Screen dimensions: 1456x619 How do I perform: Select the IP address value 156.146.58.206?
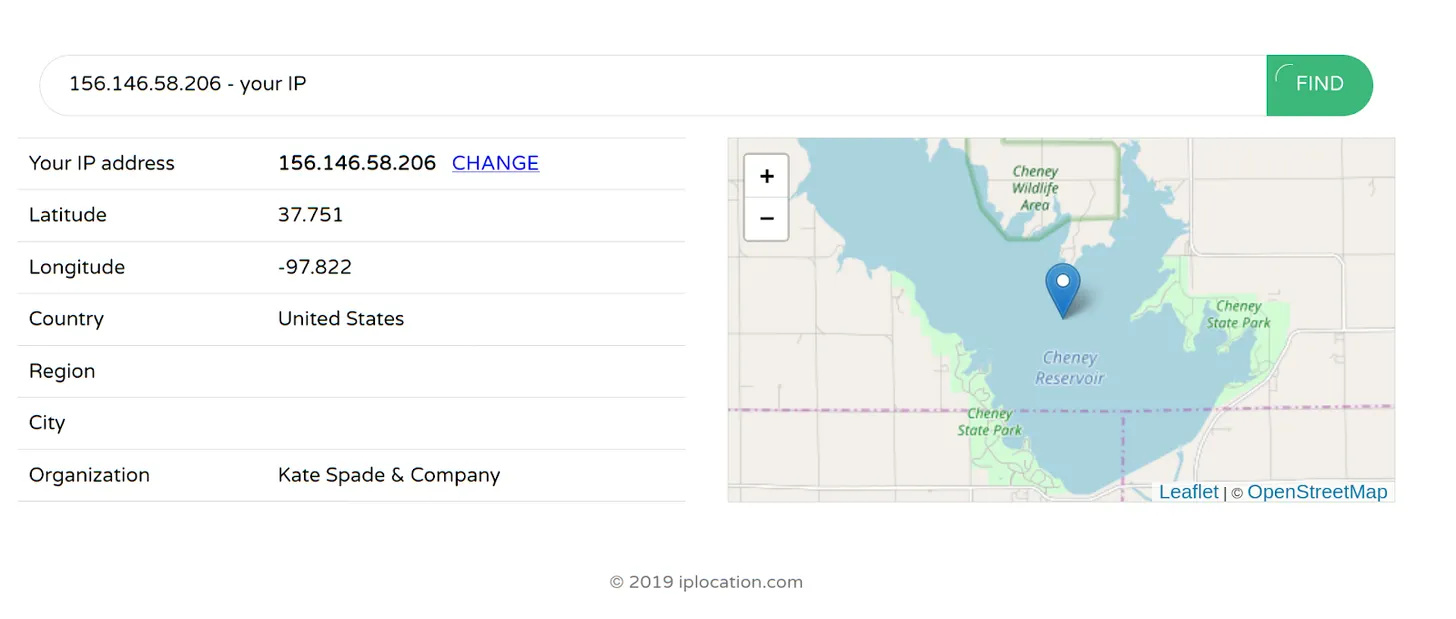coord(357,163)
